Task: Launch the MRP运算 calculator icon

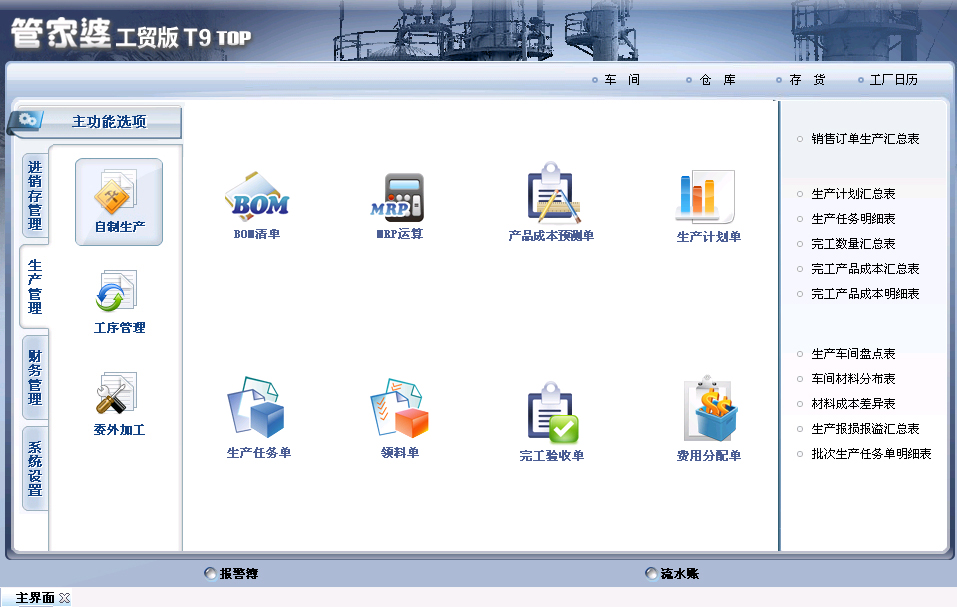Action: pyautogui.click(x=398, y=197)
